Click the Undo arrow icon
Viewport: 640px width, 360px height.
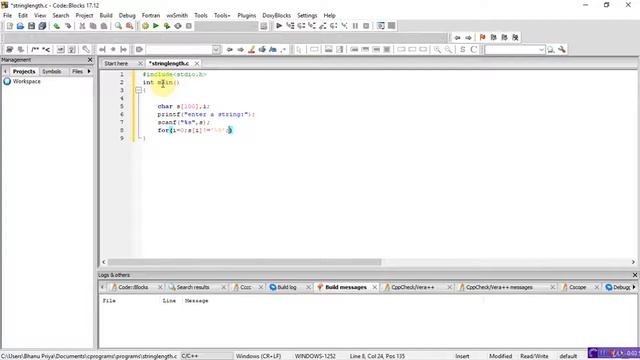click(x=57, y=26)
